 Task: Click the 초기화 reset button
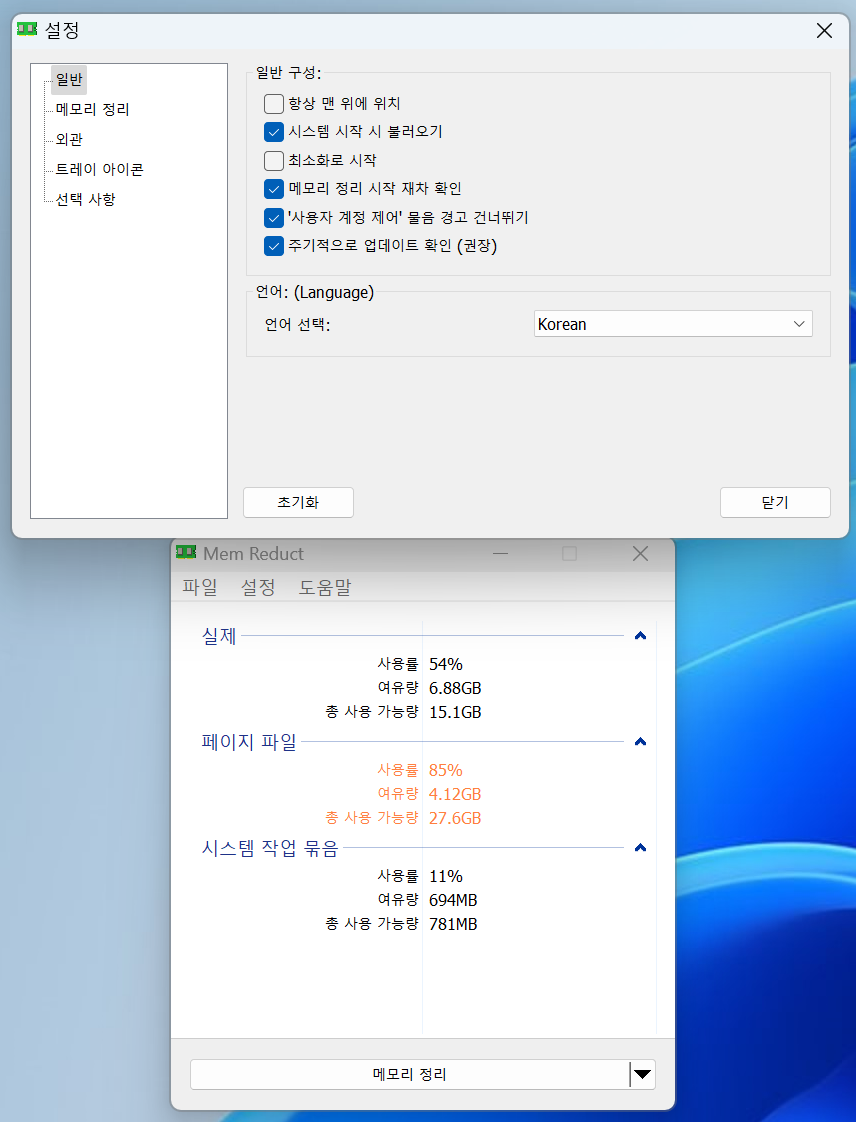298,502
